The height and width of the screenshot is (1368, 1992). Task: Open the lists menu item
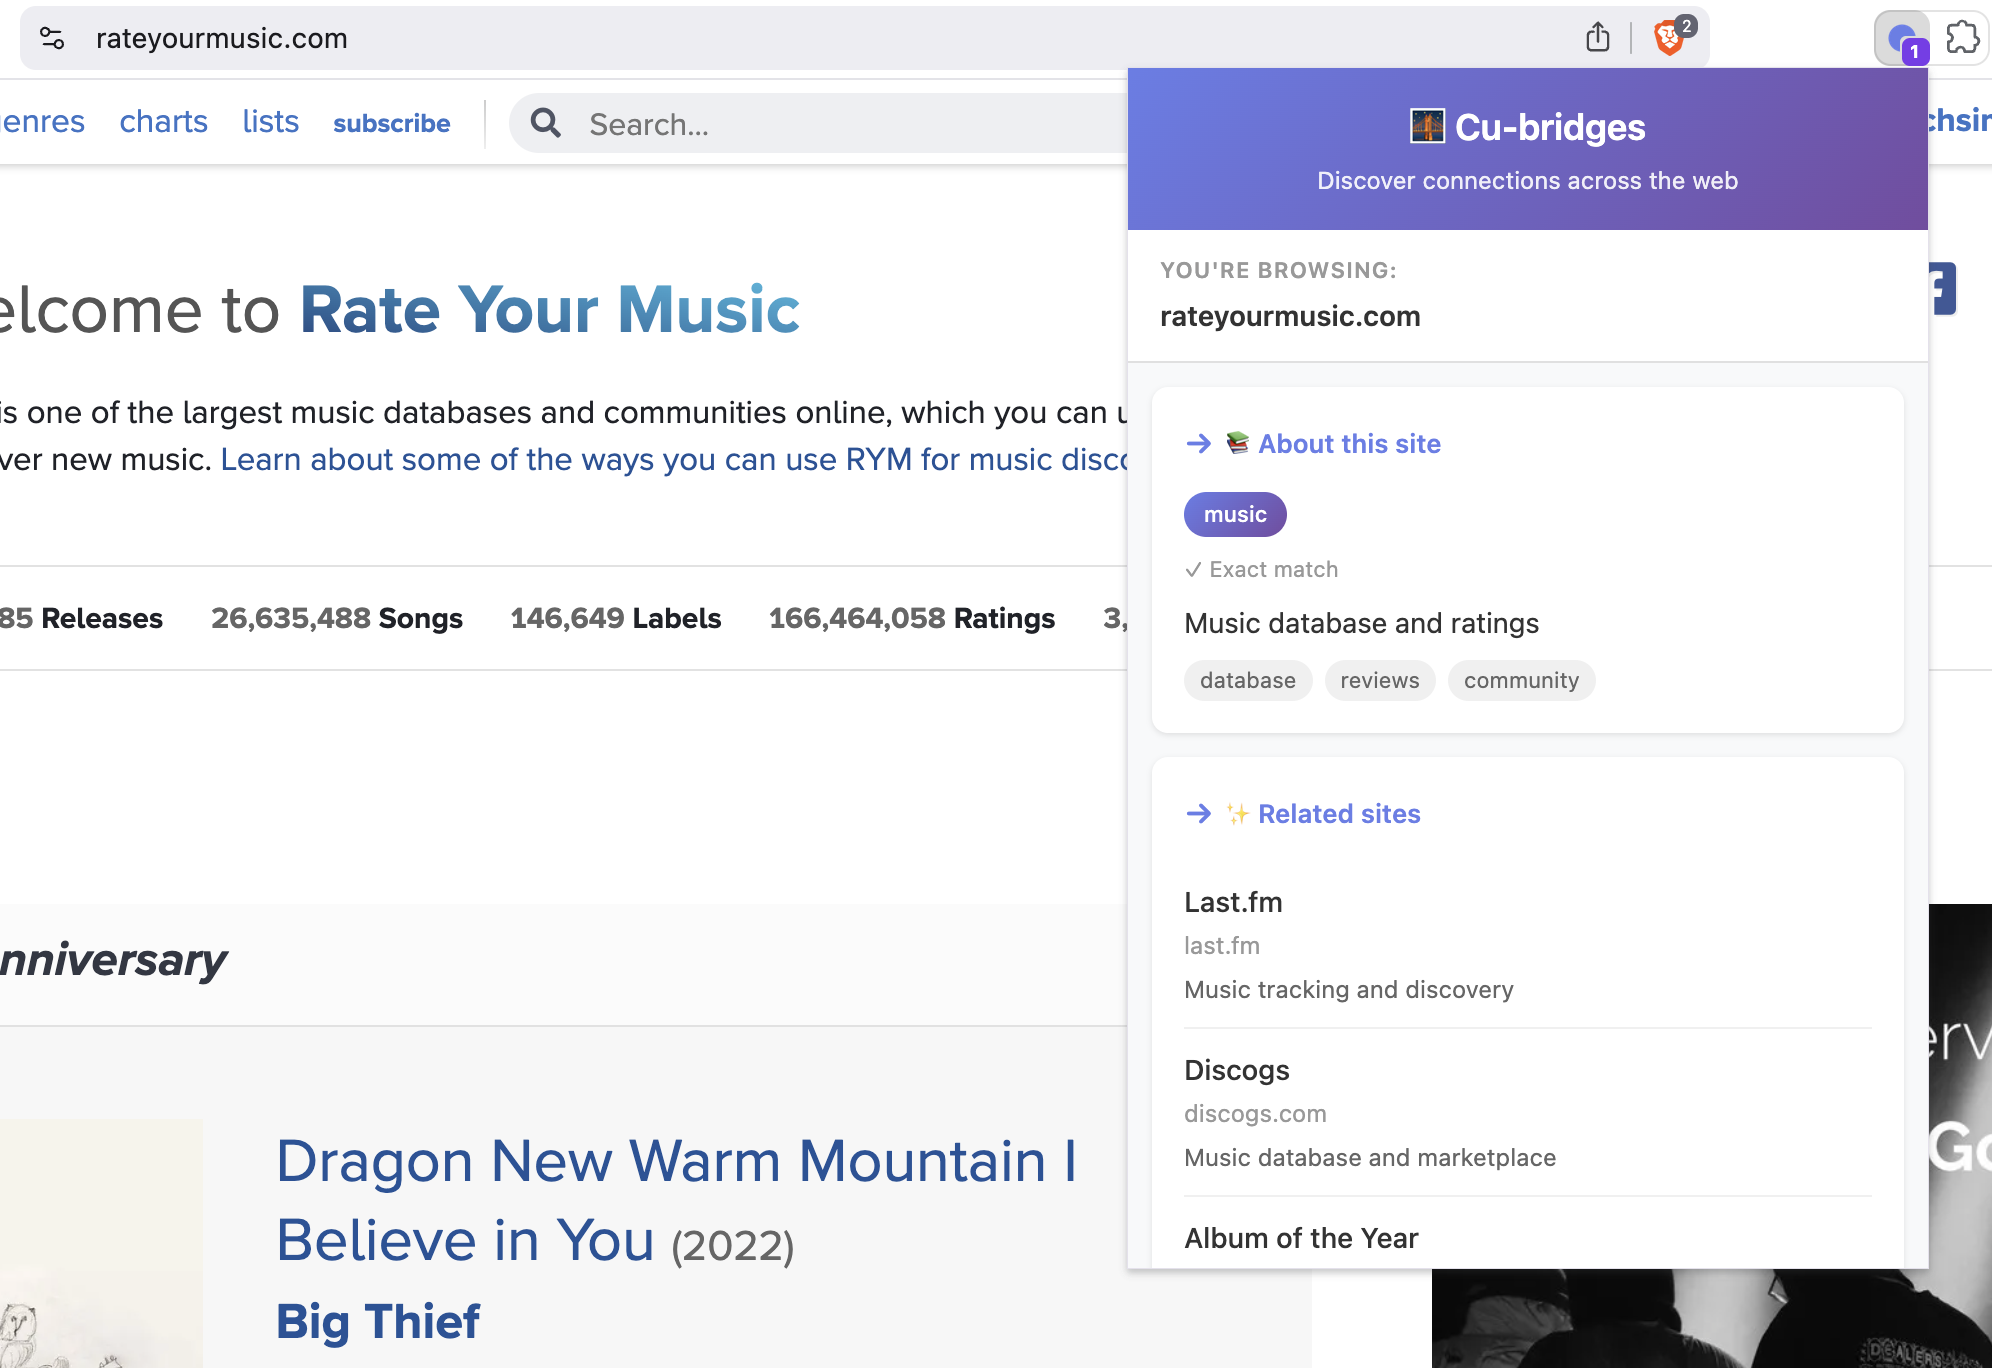click(x=270, y=122)
